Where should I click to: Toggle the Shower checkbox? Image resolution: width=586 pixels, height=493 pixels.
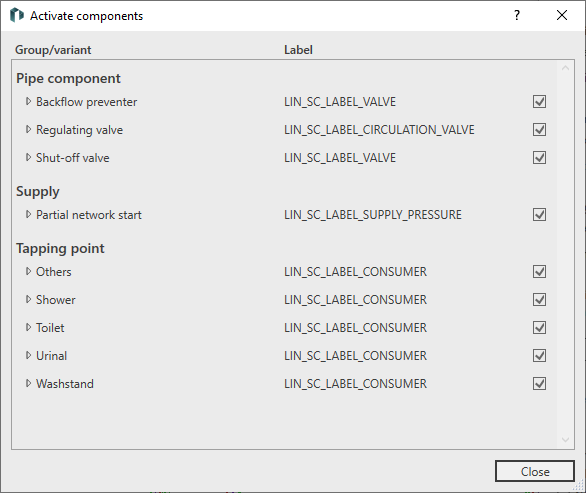(x=539, y=300)
